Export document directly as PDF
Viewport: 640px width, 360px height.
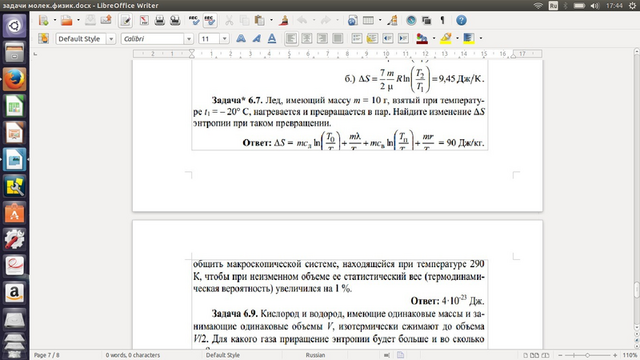click(144, 20)
